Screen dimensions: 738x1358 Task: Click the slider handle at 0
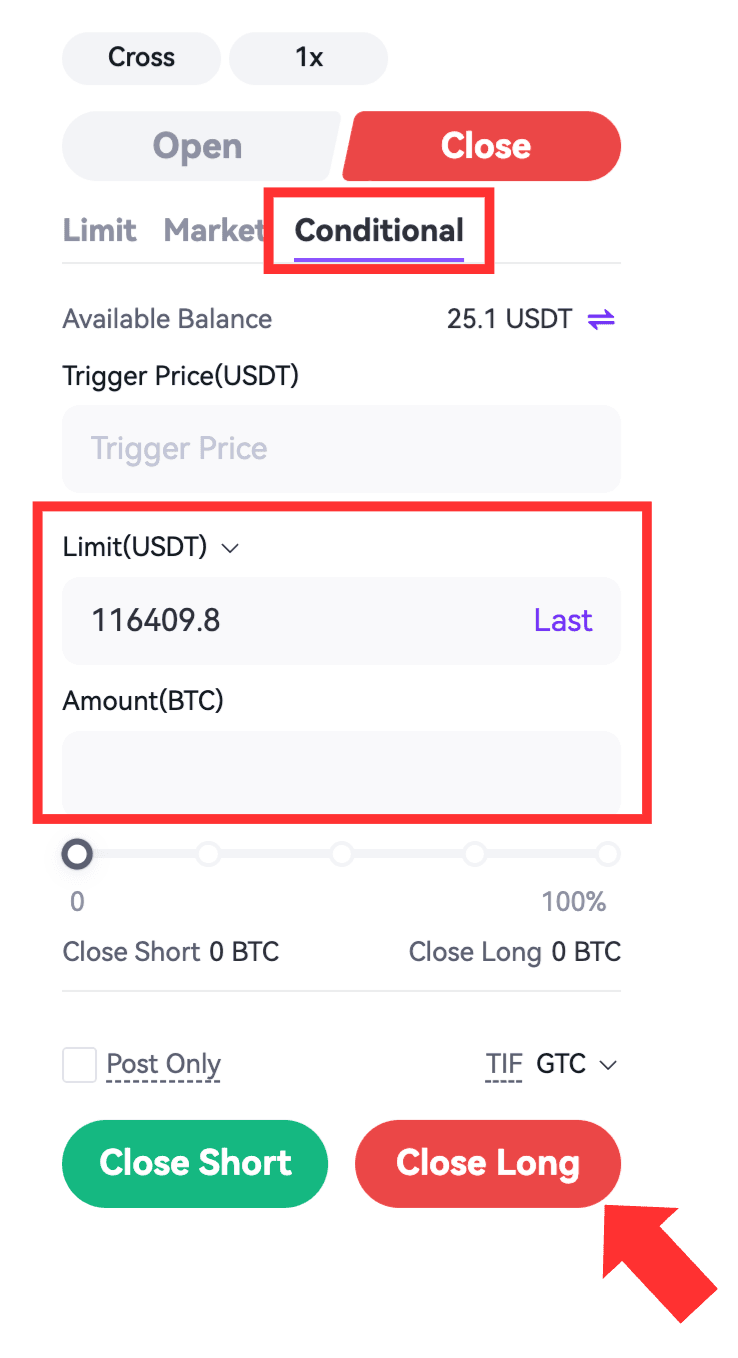click(x=77, y=854)
